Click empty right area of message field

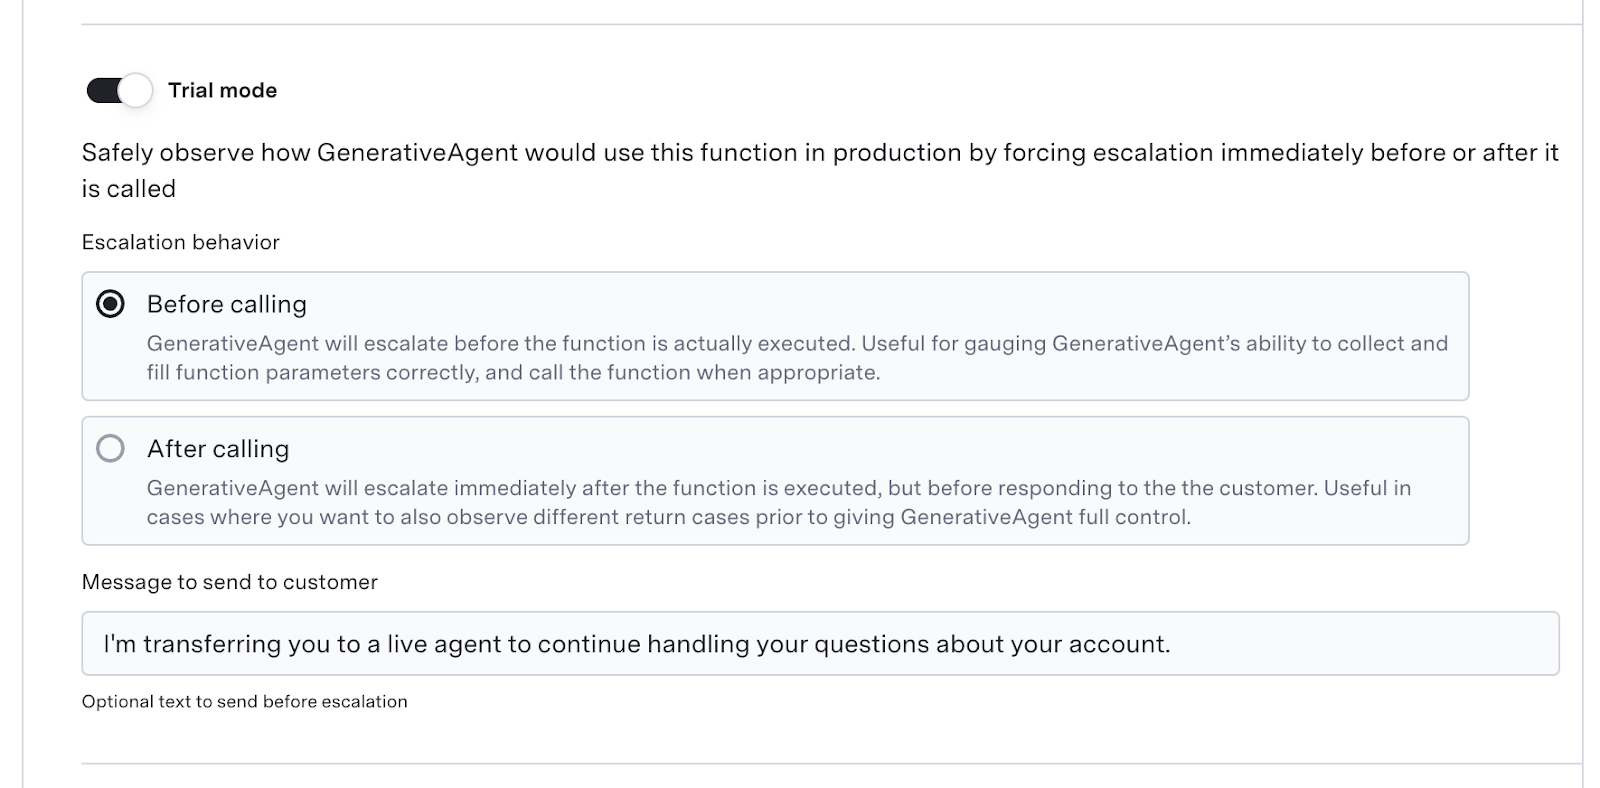[1400, 644]
